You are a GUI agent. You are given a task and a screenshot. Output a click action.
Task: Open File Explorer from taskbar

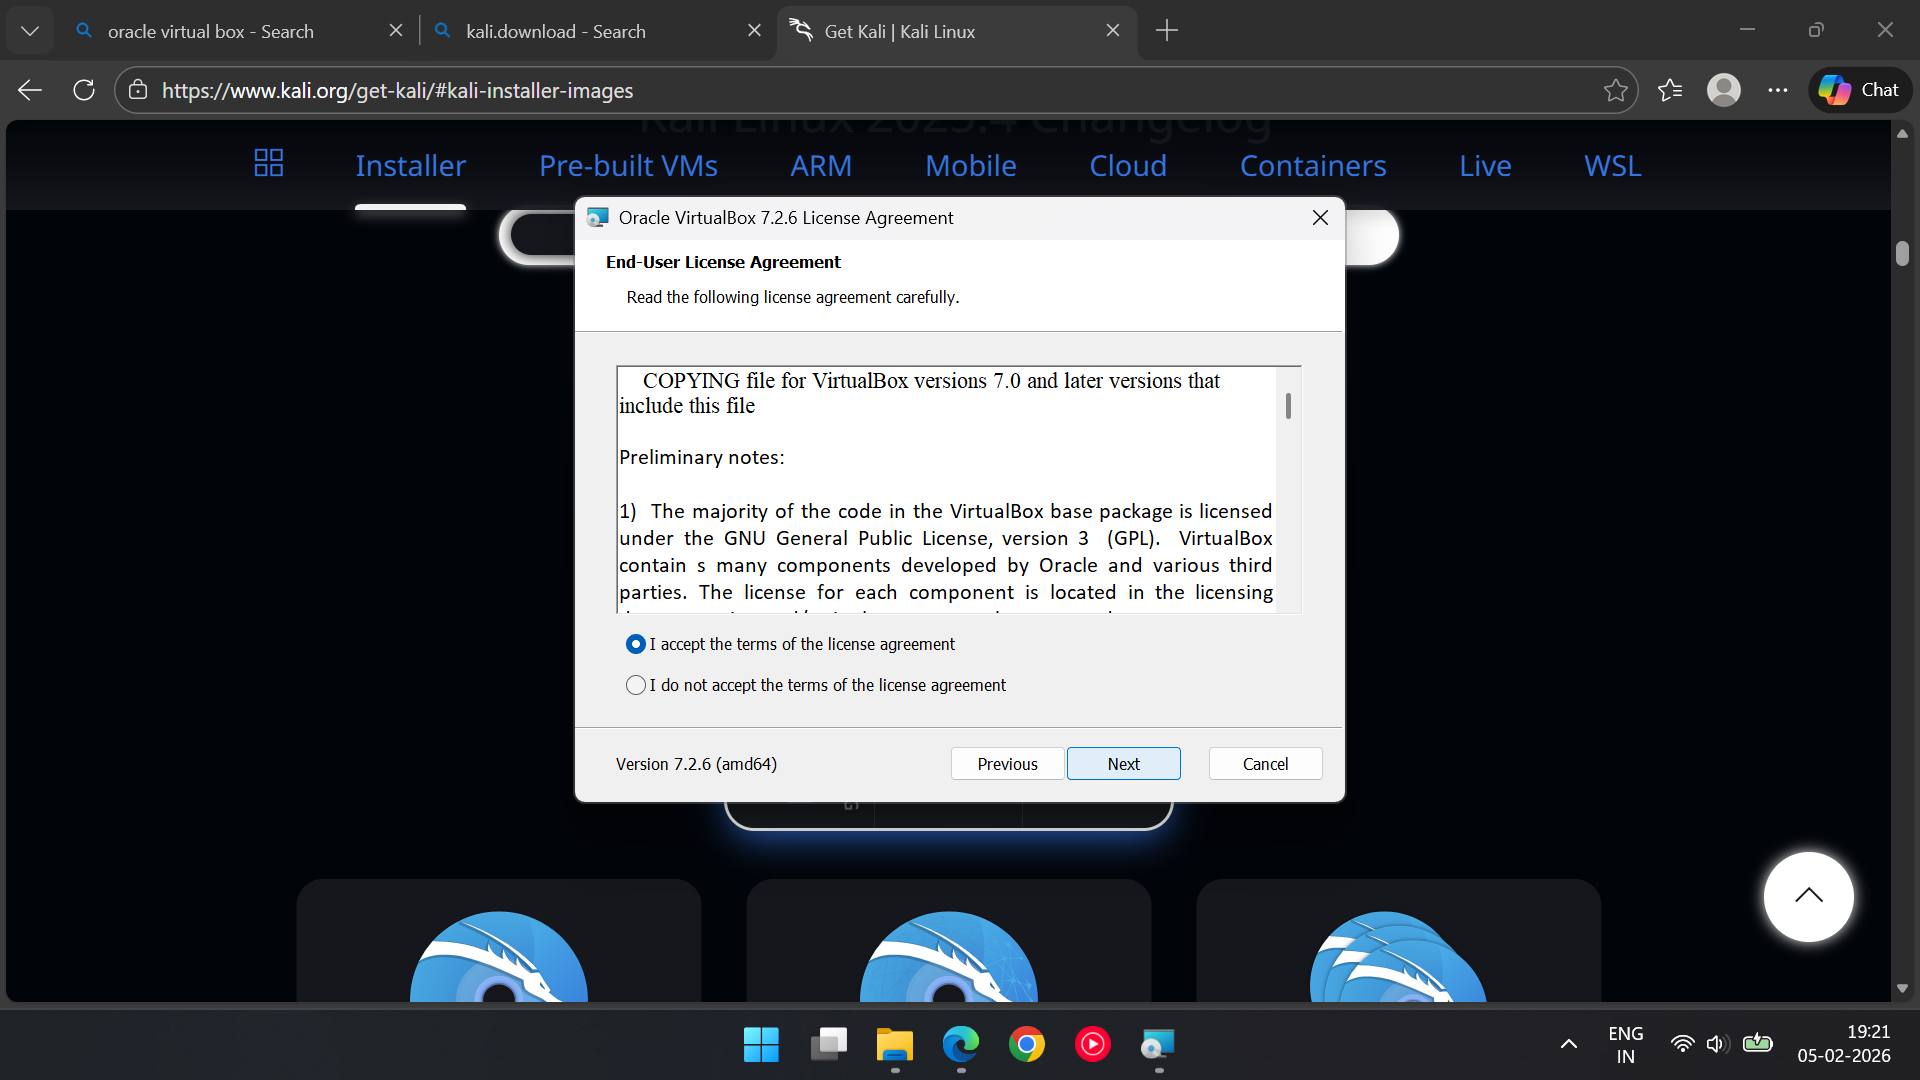tap(894, 1045)
